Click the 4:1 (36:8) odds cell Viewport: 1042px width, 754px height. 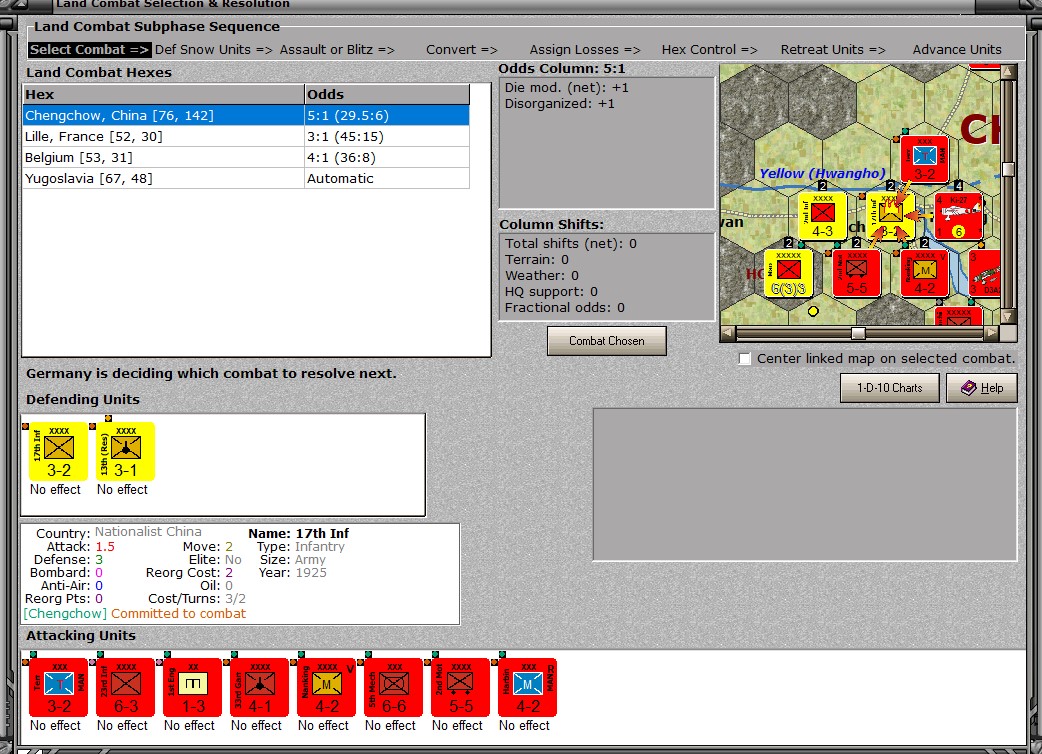coord(387,157)
